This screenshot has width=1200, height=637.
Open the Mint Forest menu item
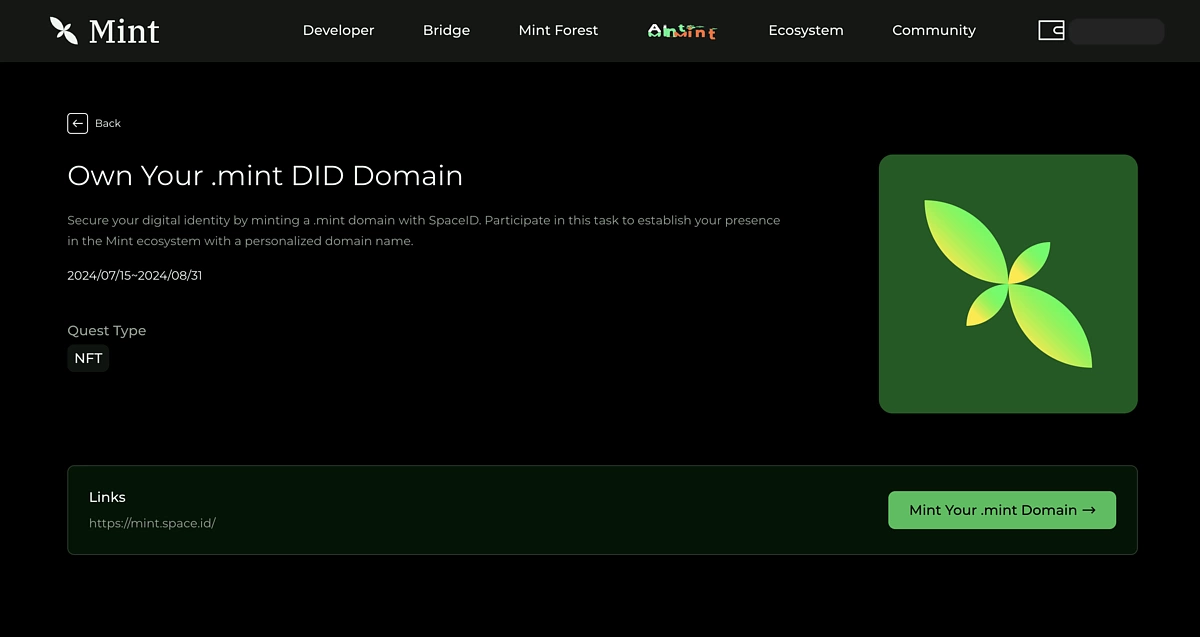[558, 30]
